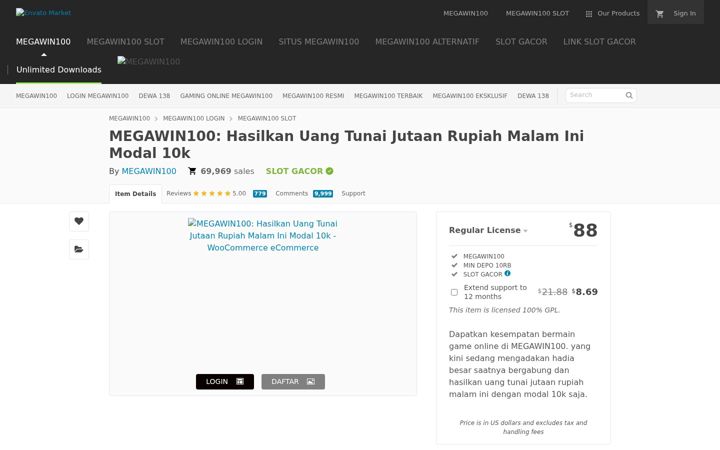The width and height of the screenshot is (720, 450).
Task: Click the Our Products grid icon
Action: coord(589,14)
